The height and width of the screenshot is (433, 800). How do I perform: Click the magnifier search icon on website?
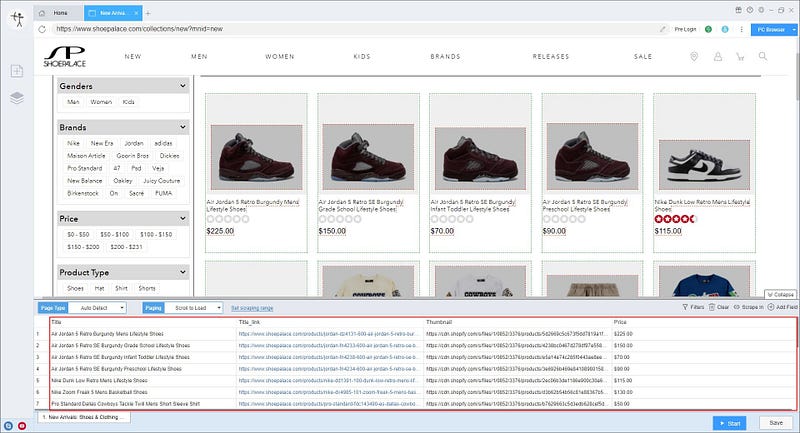pos(763,56)
